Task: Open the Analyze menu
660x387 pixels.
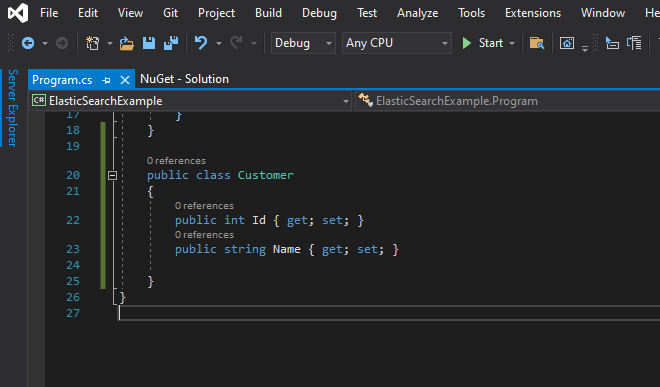Action: pos(417,13)
